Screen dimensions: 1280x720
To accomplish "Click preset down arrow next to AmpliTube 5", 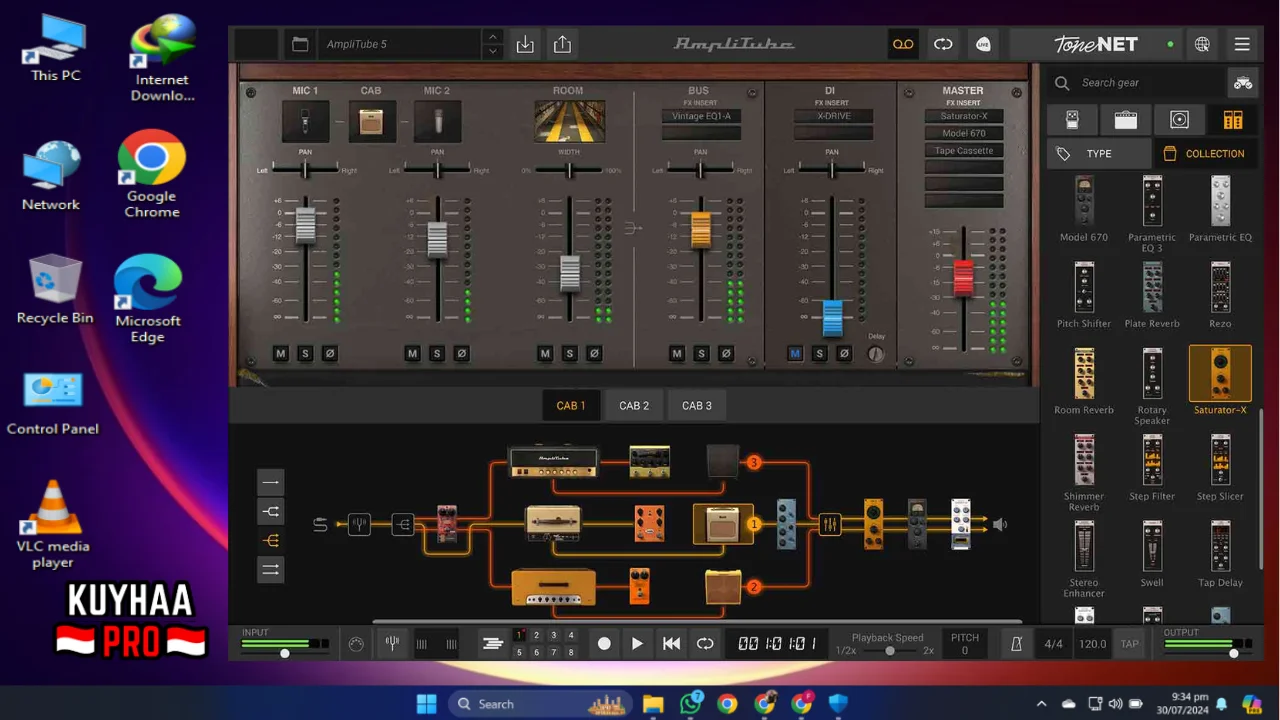I will pos(492,51).
